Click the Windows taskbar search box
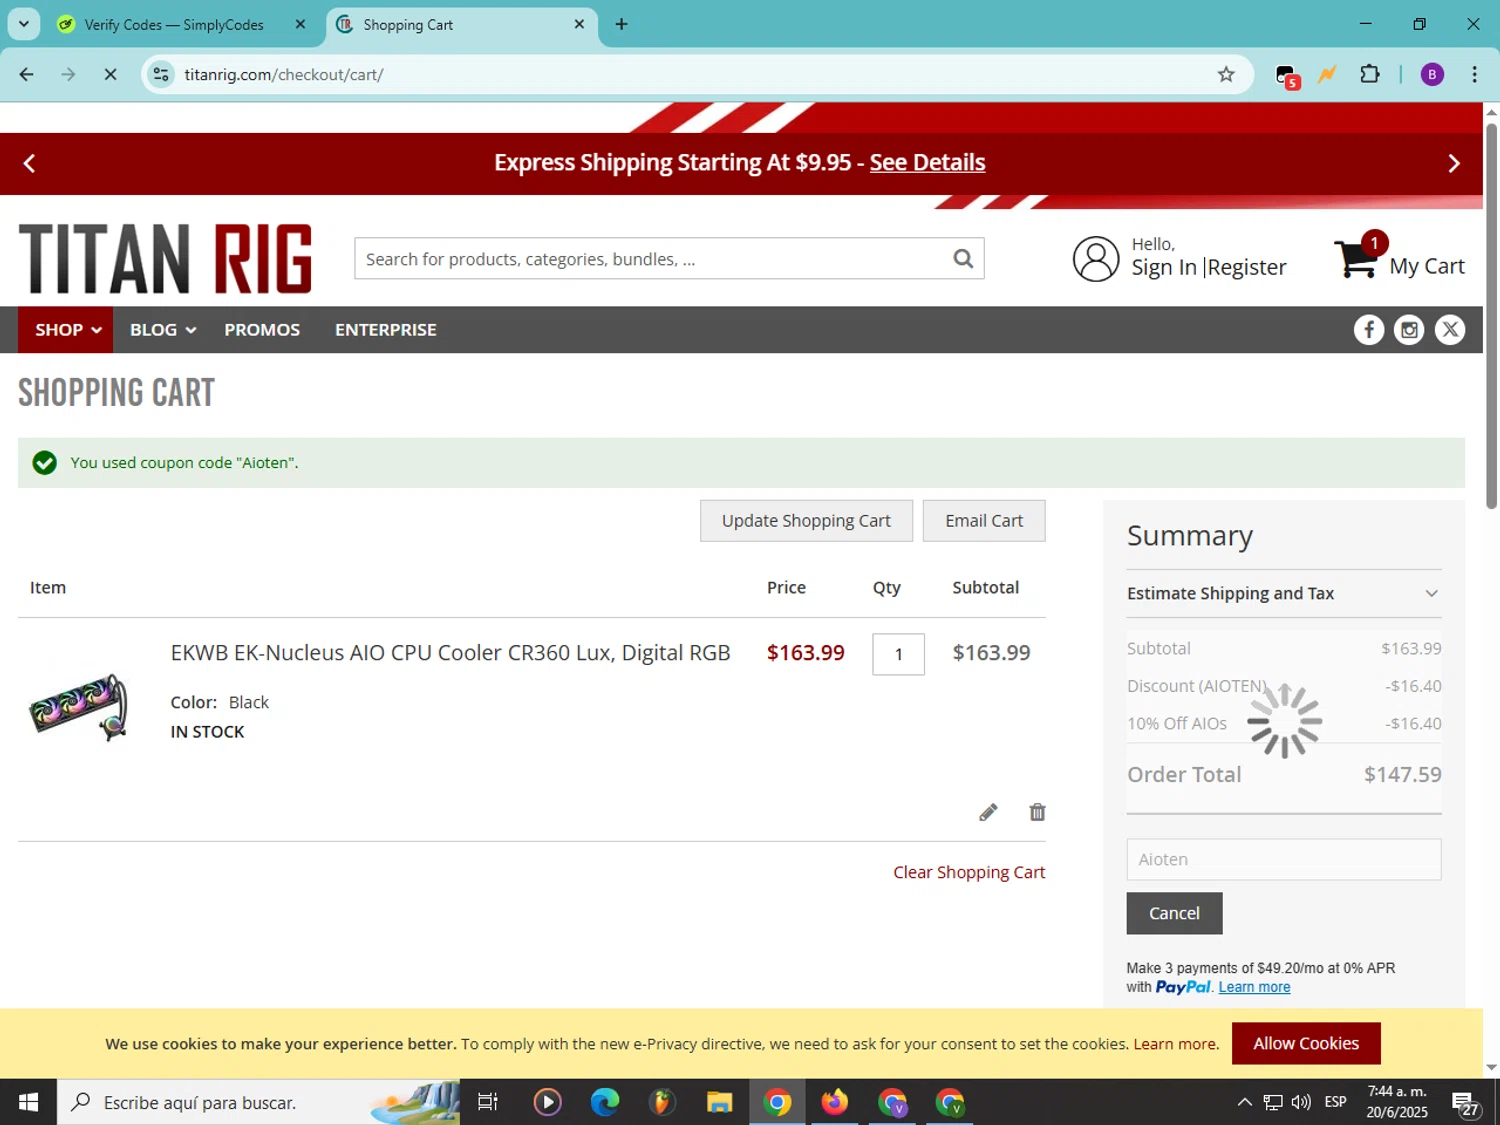The height and width of the screenshot is (1125, 1500). tap(258, 1102)
